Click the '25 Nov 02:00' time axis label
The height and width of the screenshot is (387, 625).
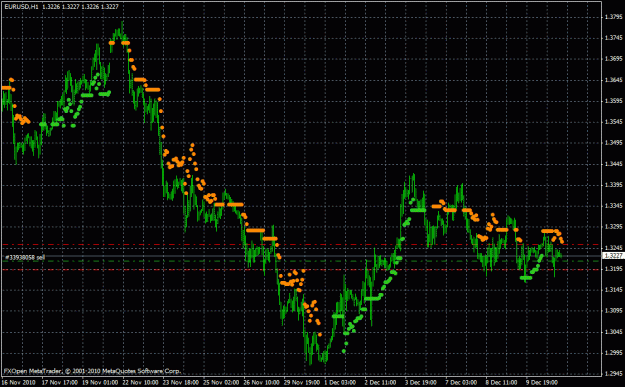[x=221, y=382]
